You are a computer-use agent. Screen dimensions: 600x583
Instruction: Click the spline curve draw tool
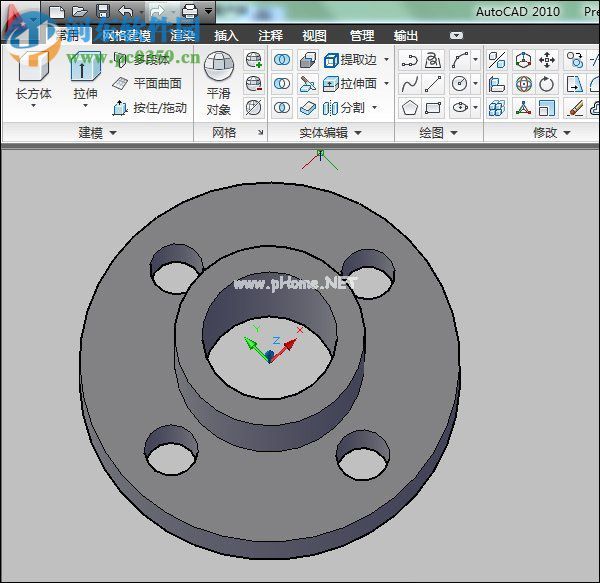409,83
